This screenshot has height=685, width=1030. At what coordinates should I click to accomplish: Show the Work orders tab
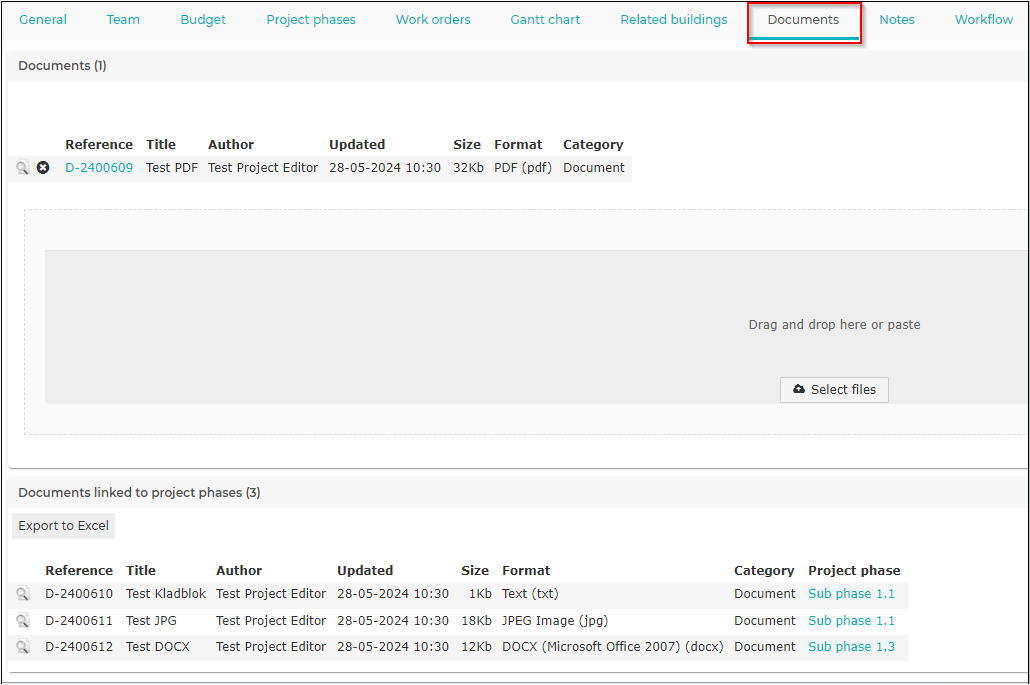[433, 20]
